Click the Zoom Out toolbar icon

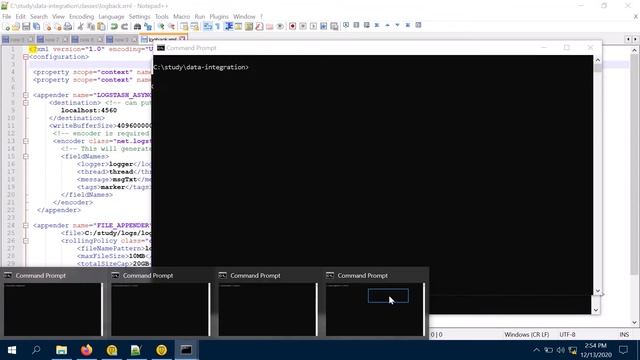click(171, 27)
